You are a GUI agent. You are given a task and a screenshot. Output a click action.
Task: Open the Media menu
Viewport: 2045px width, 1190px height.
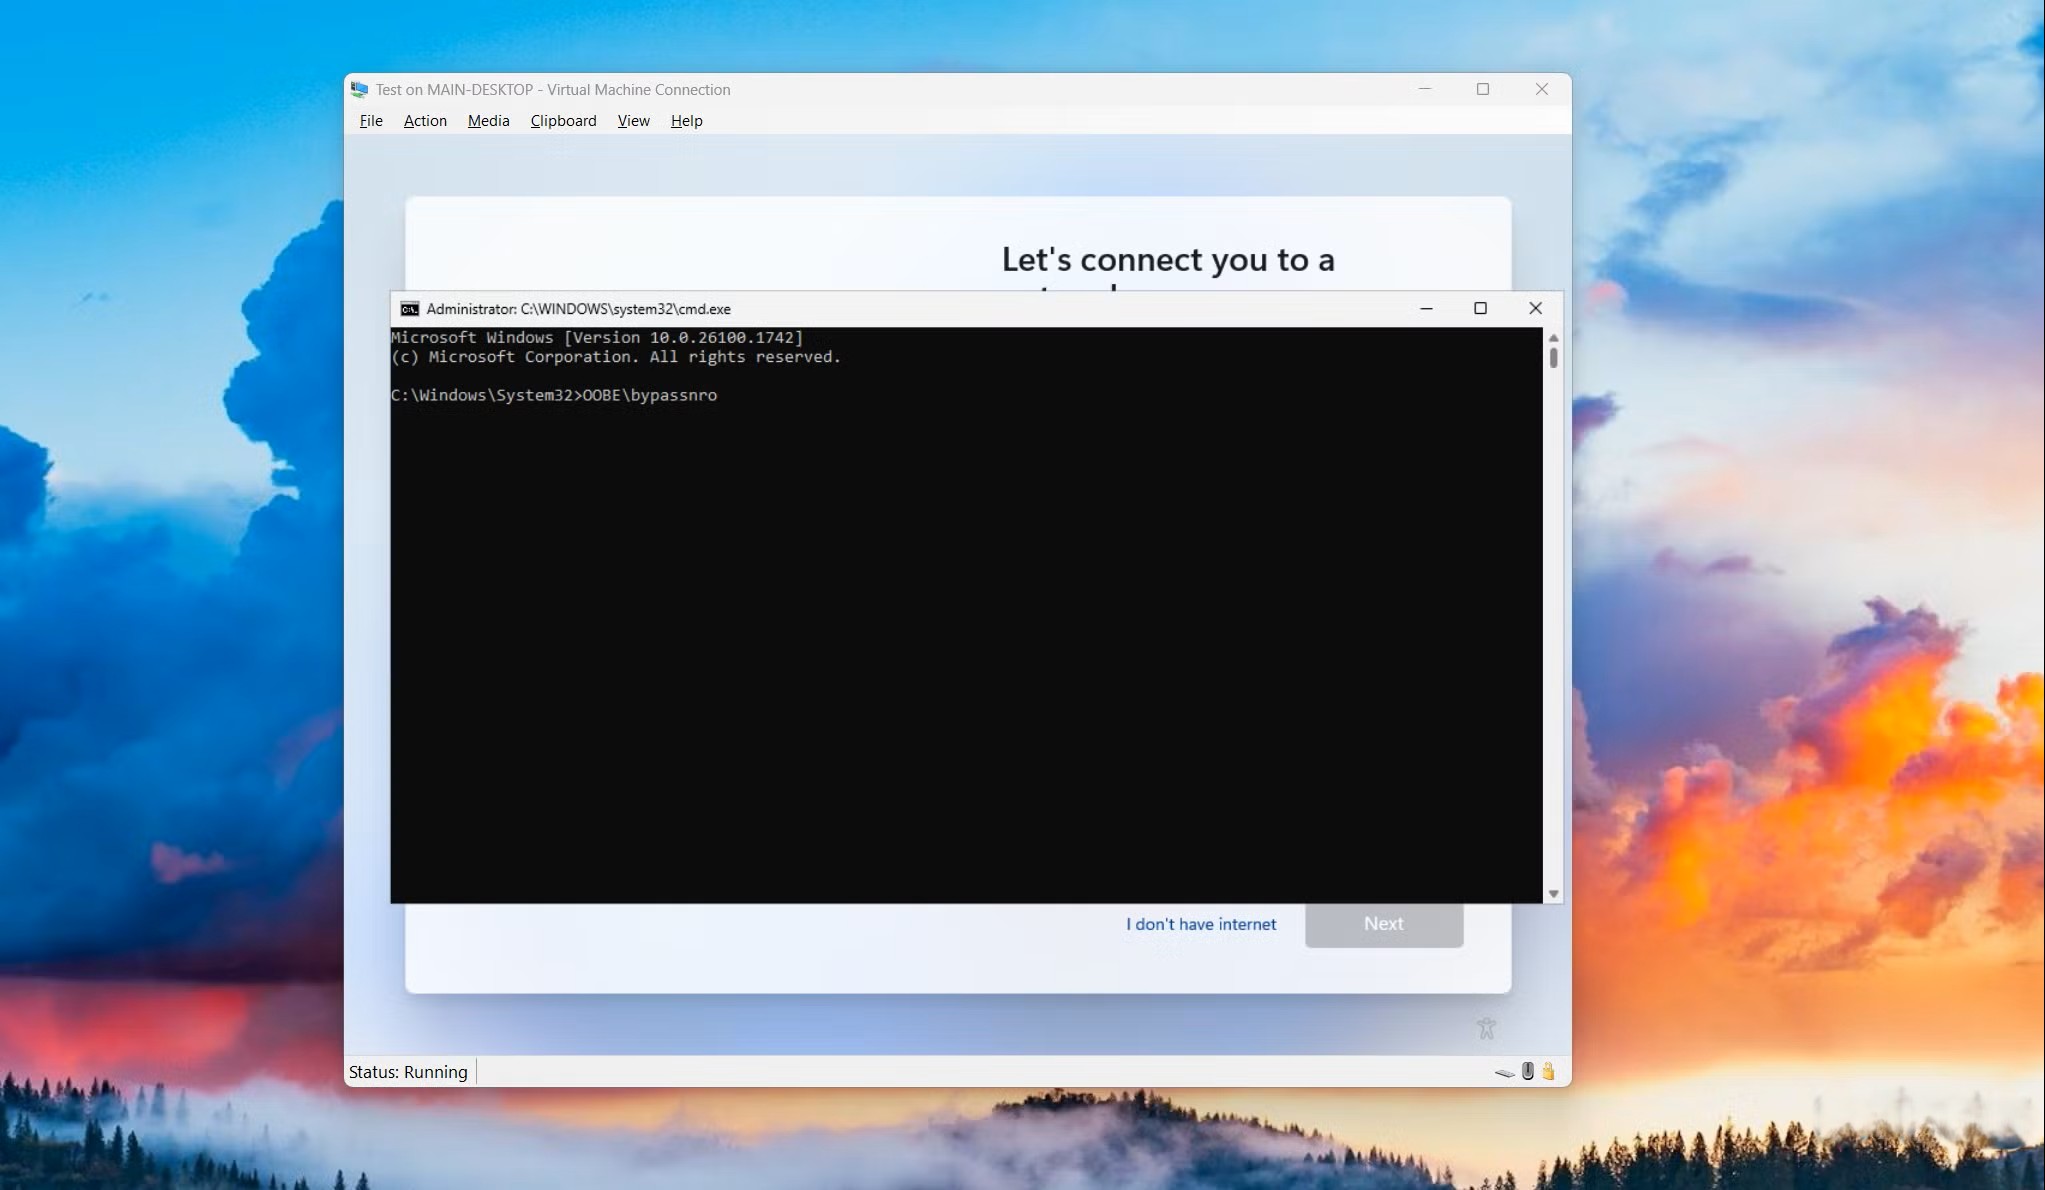(x=488, y=121)
